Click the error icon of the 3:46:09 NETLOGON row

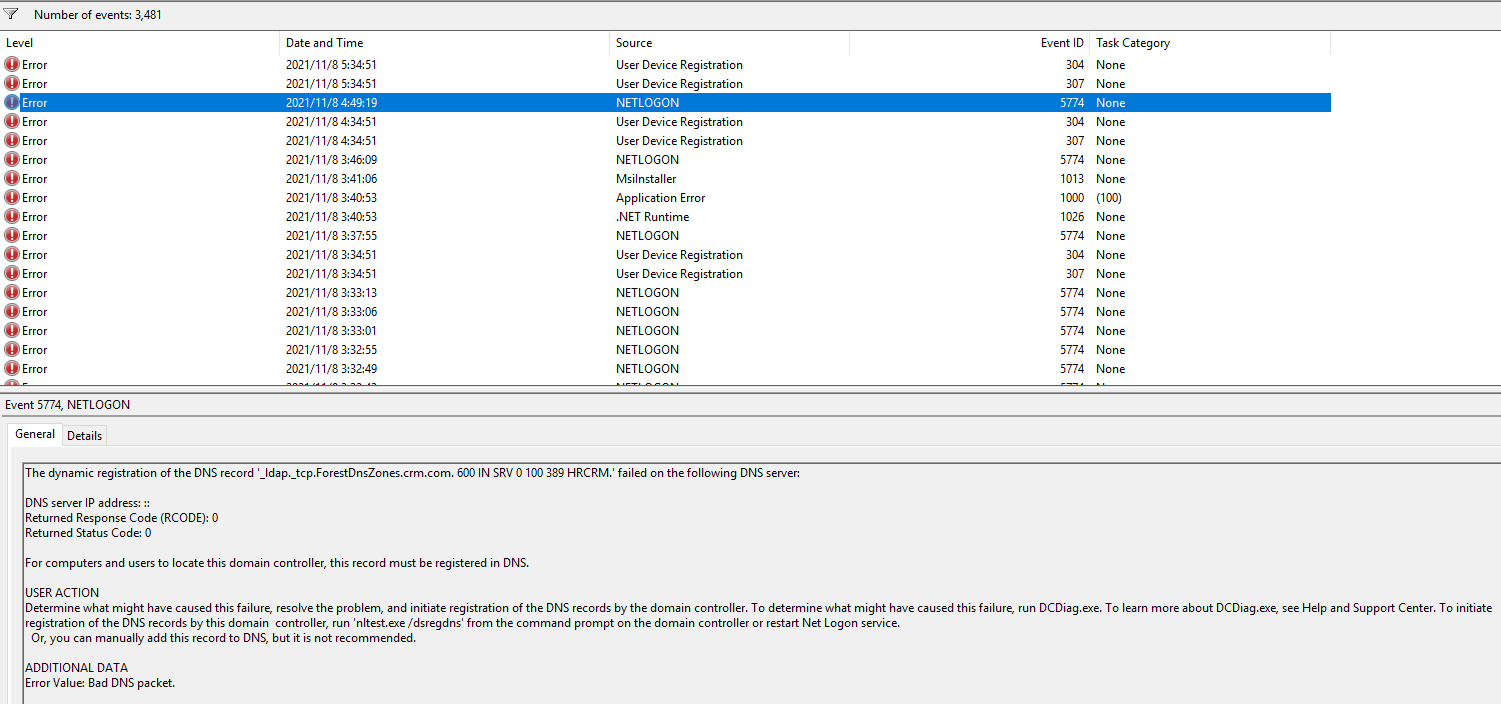(x=12, y=160)
